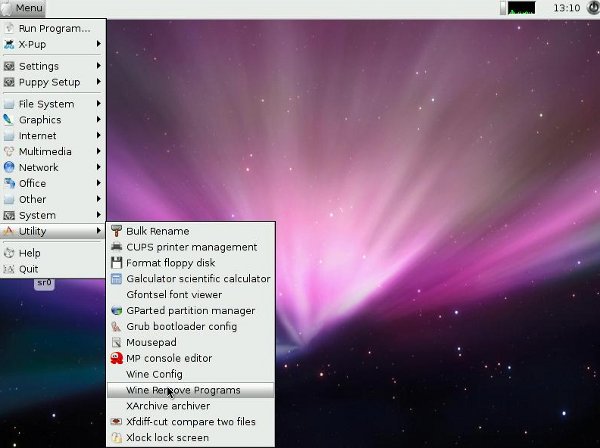Expand the Graphics submenu arrow

[x=99, y=119]
